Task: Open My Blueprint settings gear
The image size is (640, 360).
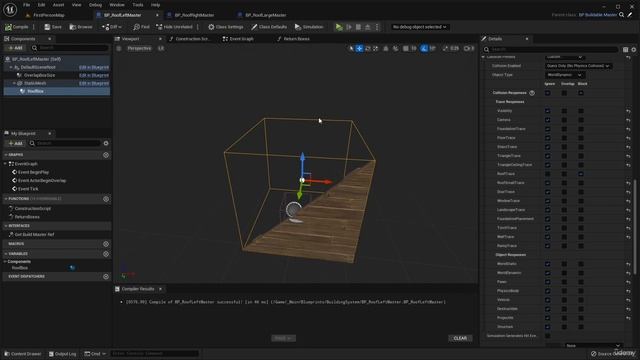Action: [106, 143]
